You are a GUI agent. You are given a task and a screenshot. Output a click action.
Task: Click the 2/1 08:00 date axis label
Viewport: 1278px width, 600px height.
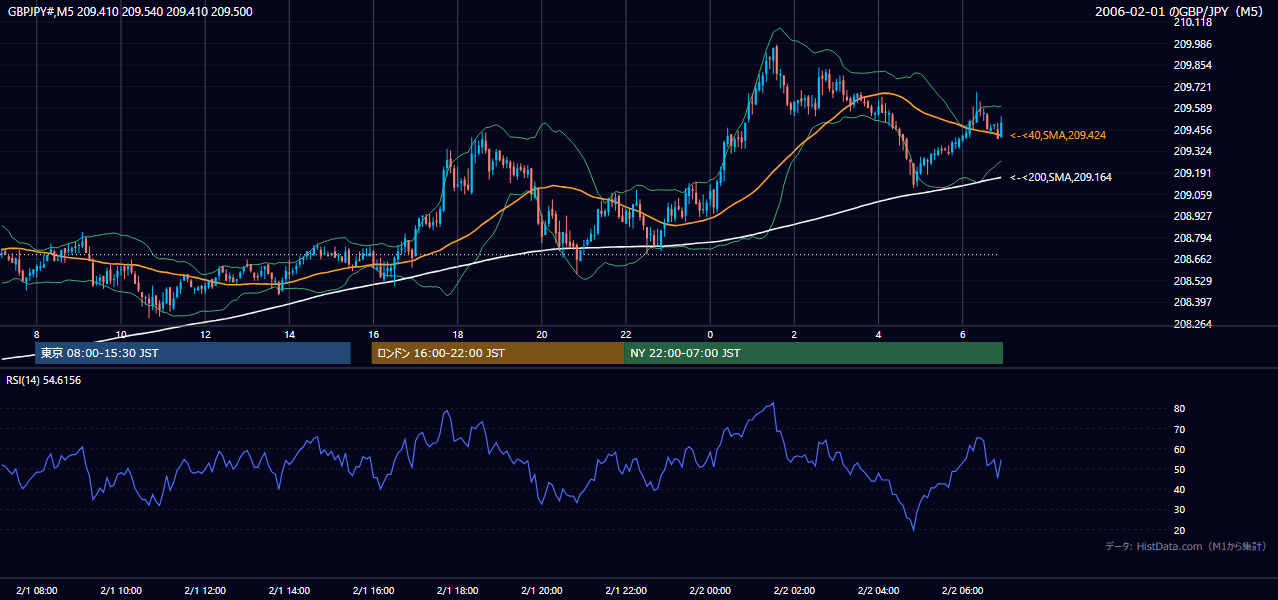click(x=37, y=589)
